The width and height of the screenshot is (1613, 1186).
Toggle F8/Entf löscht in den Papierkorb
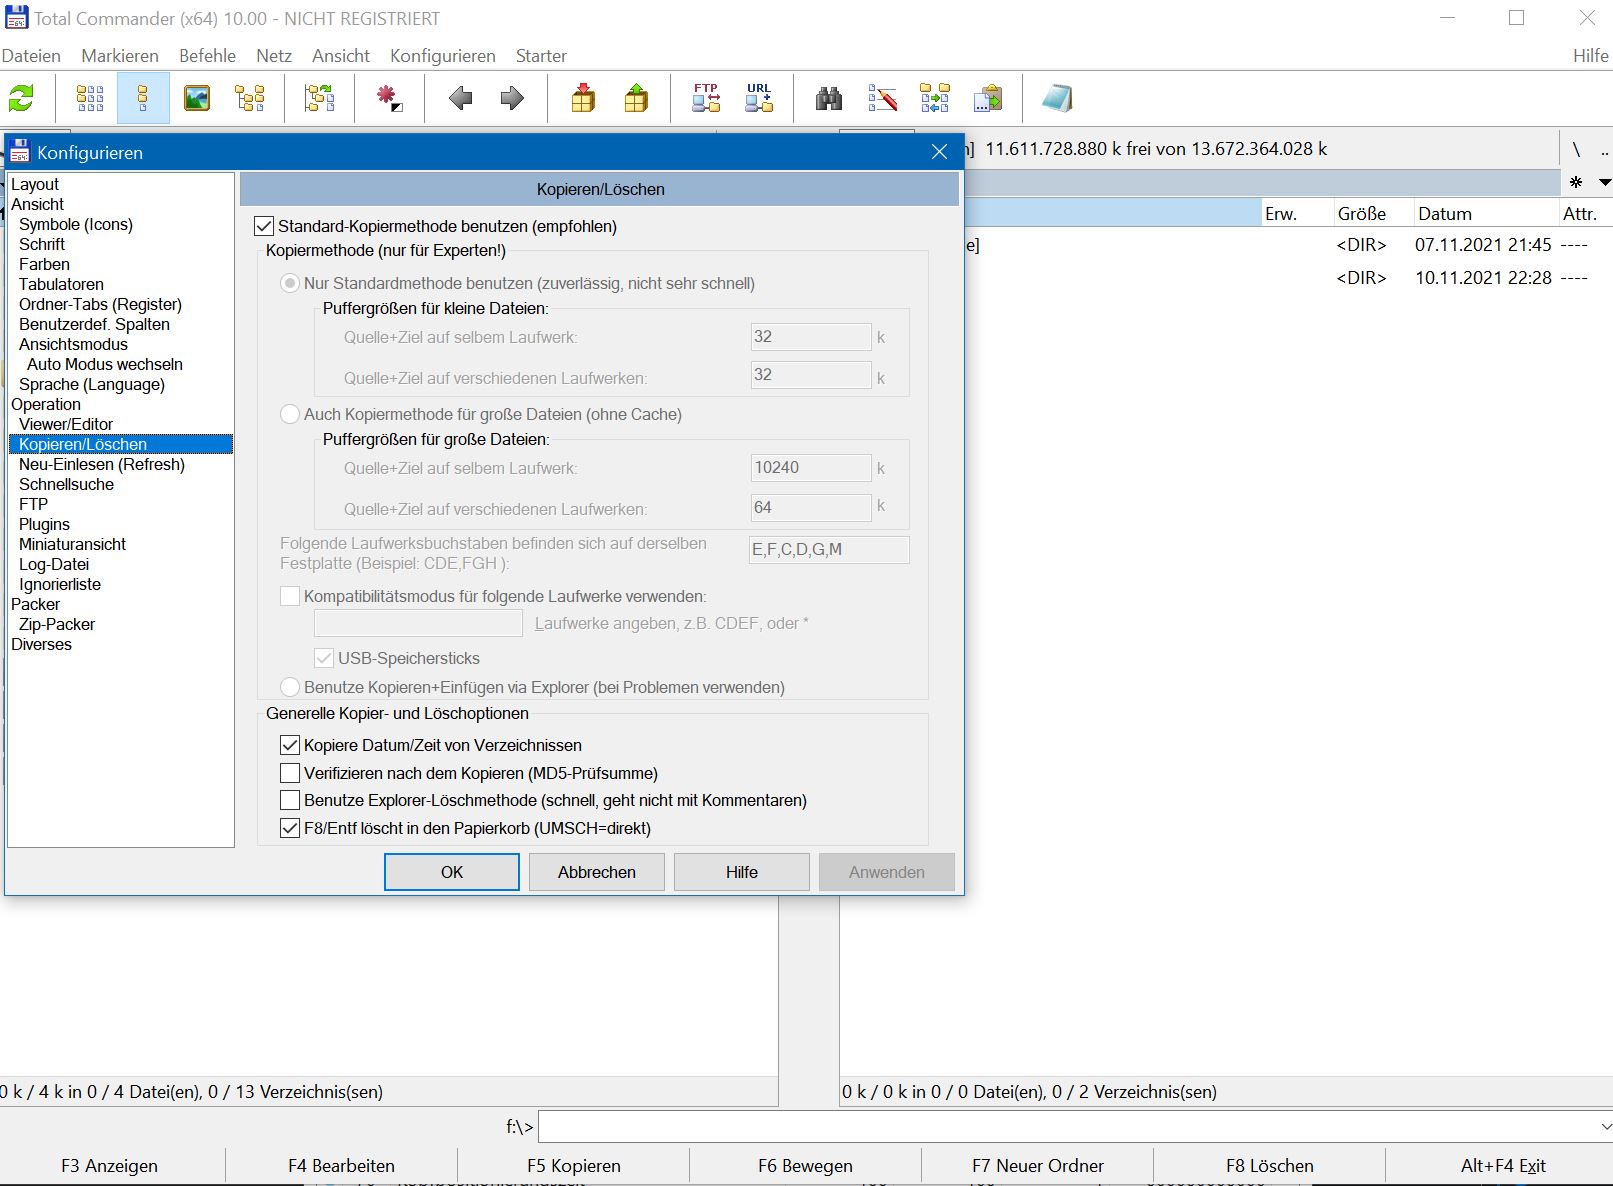tap(290, 828)
